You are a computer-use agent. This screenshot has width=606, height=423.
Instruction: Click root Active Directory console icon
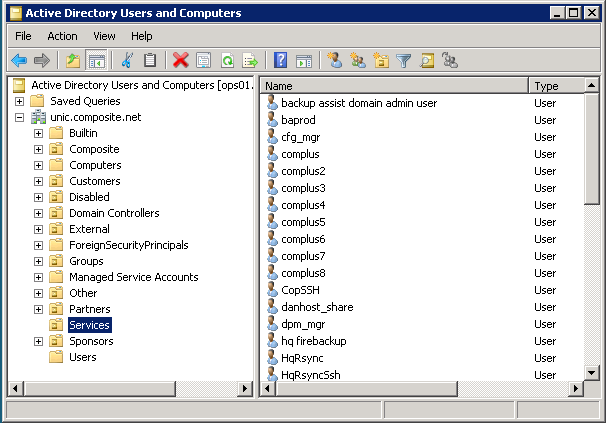click(19, 85)
